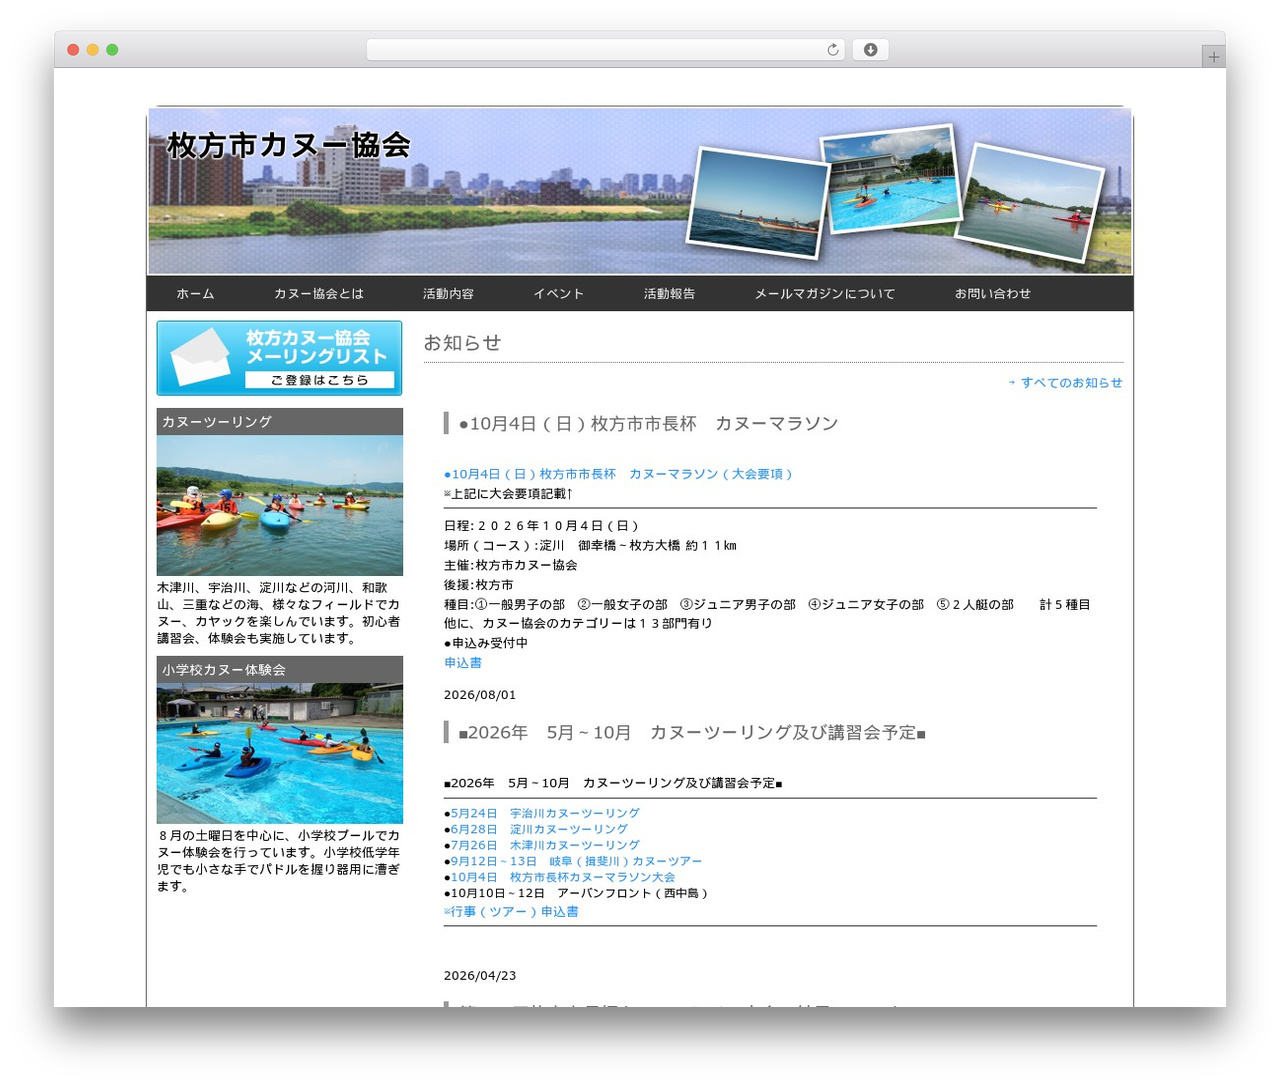1280x1084 pixels.
Task: Click the browser reload icon
Action: tap(833, 50)
